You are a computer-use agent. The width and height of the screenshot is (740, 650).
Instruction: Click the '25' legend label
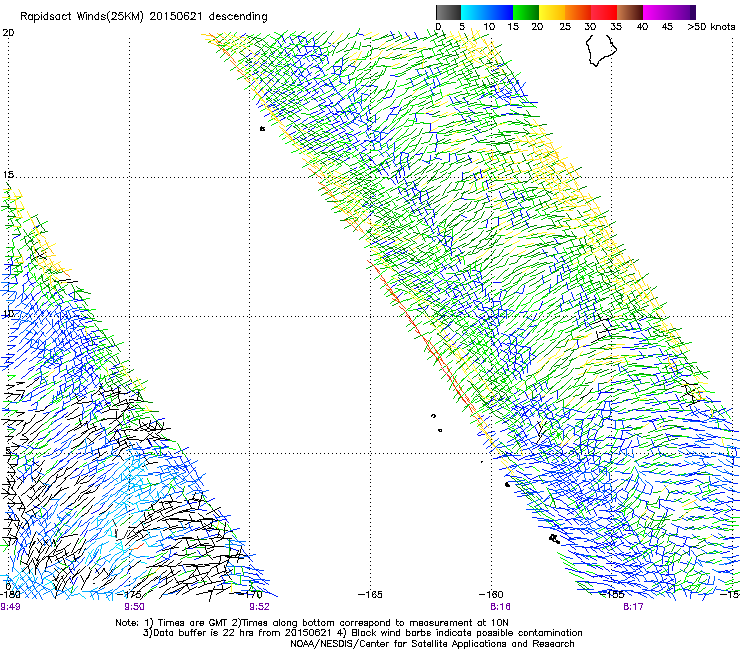click(565, 27)
